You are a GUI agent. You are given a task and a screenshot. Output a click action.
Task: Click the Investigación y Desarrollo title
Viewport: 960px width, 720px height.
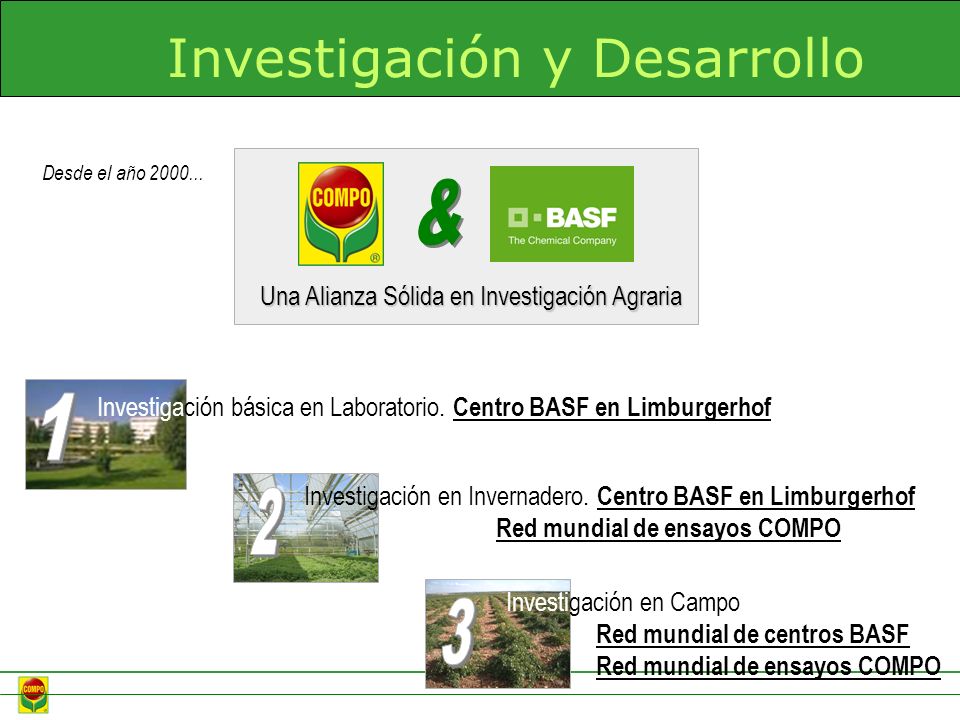pyautogui.click(x=516, y=58)
